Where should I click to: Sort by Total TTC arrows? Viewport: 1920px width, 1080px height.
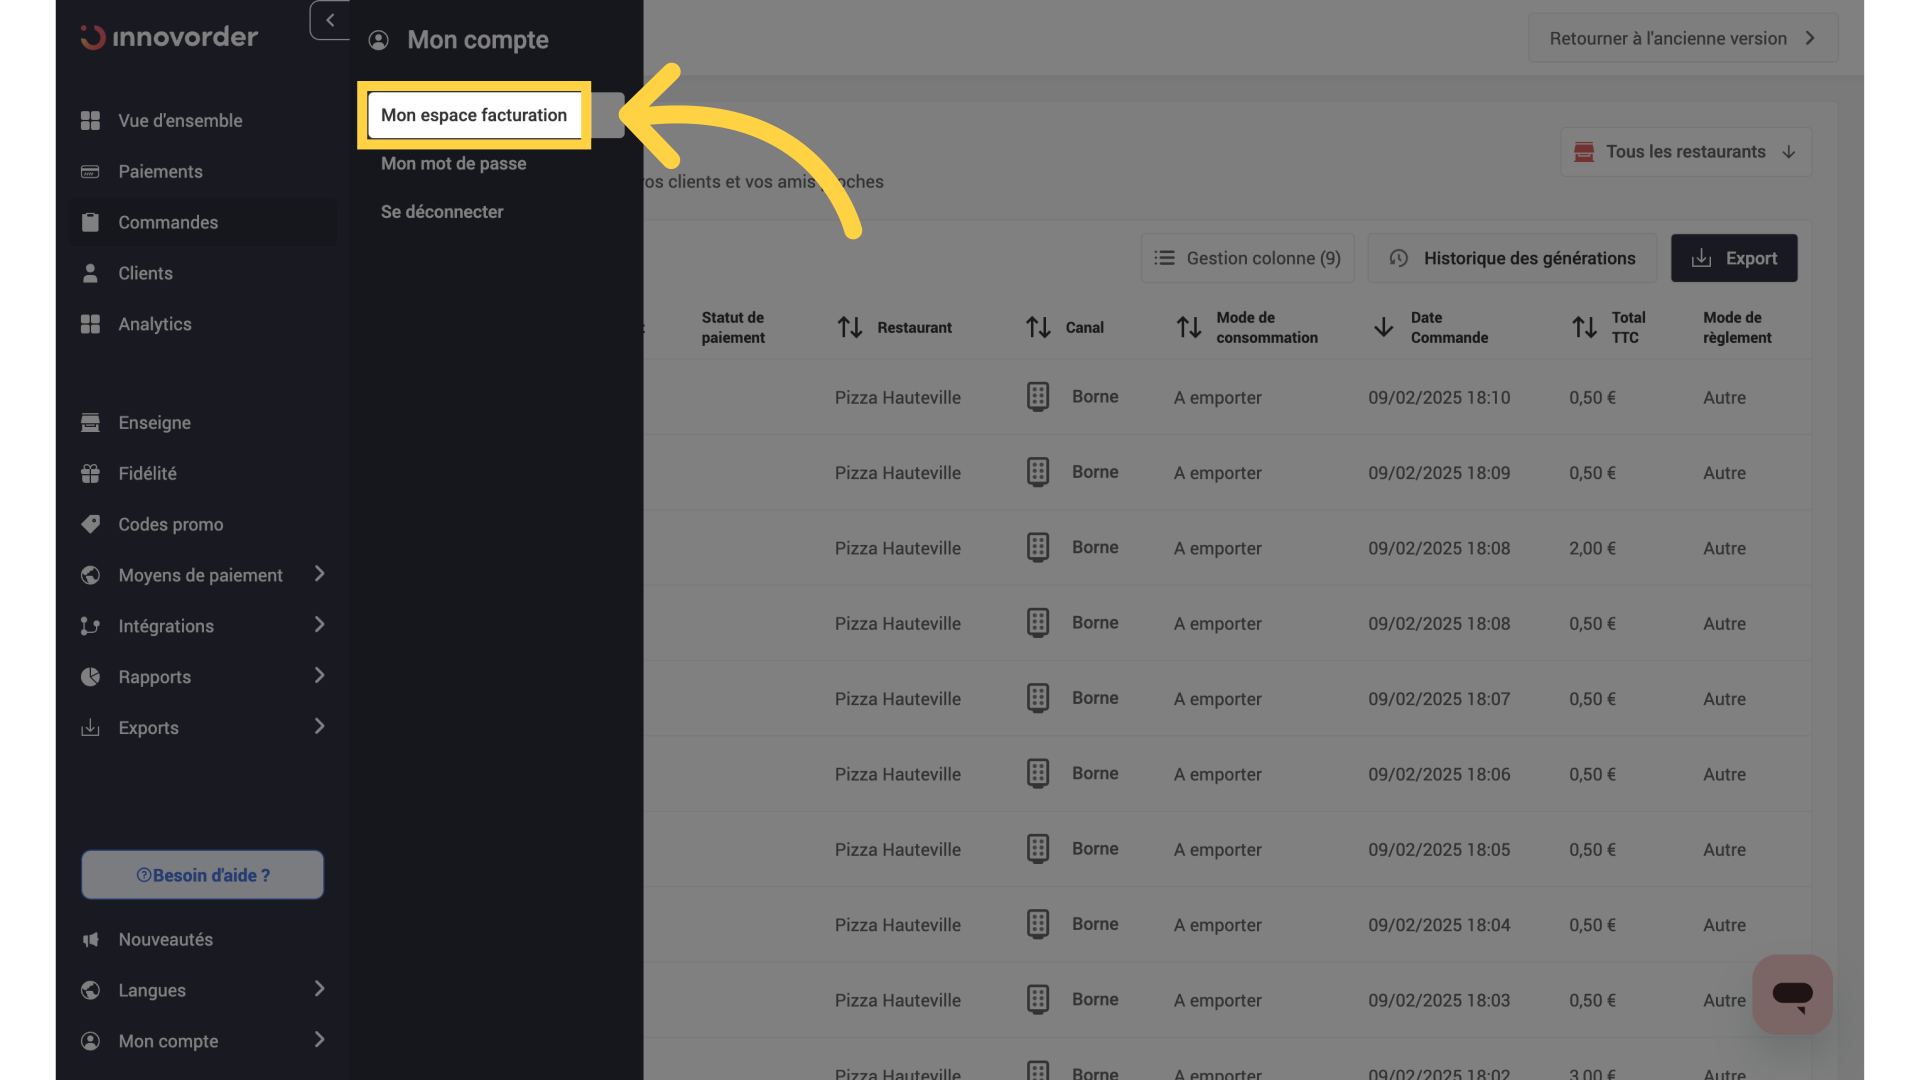[1584, 327]
